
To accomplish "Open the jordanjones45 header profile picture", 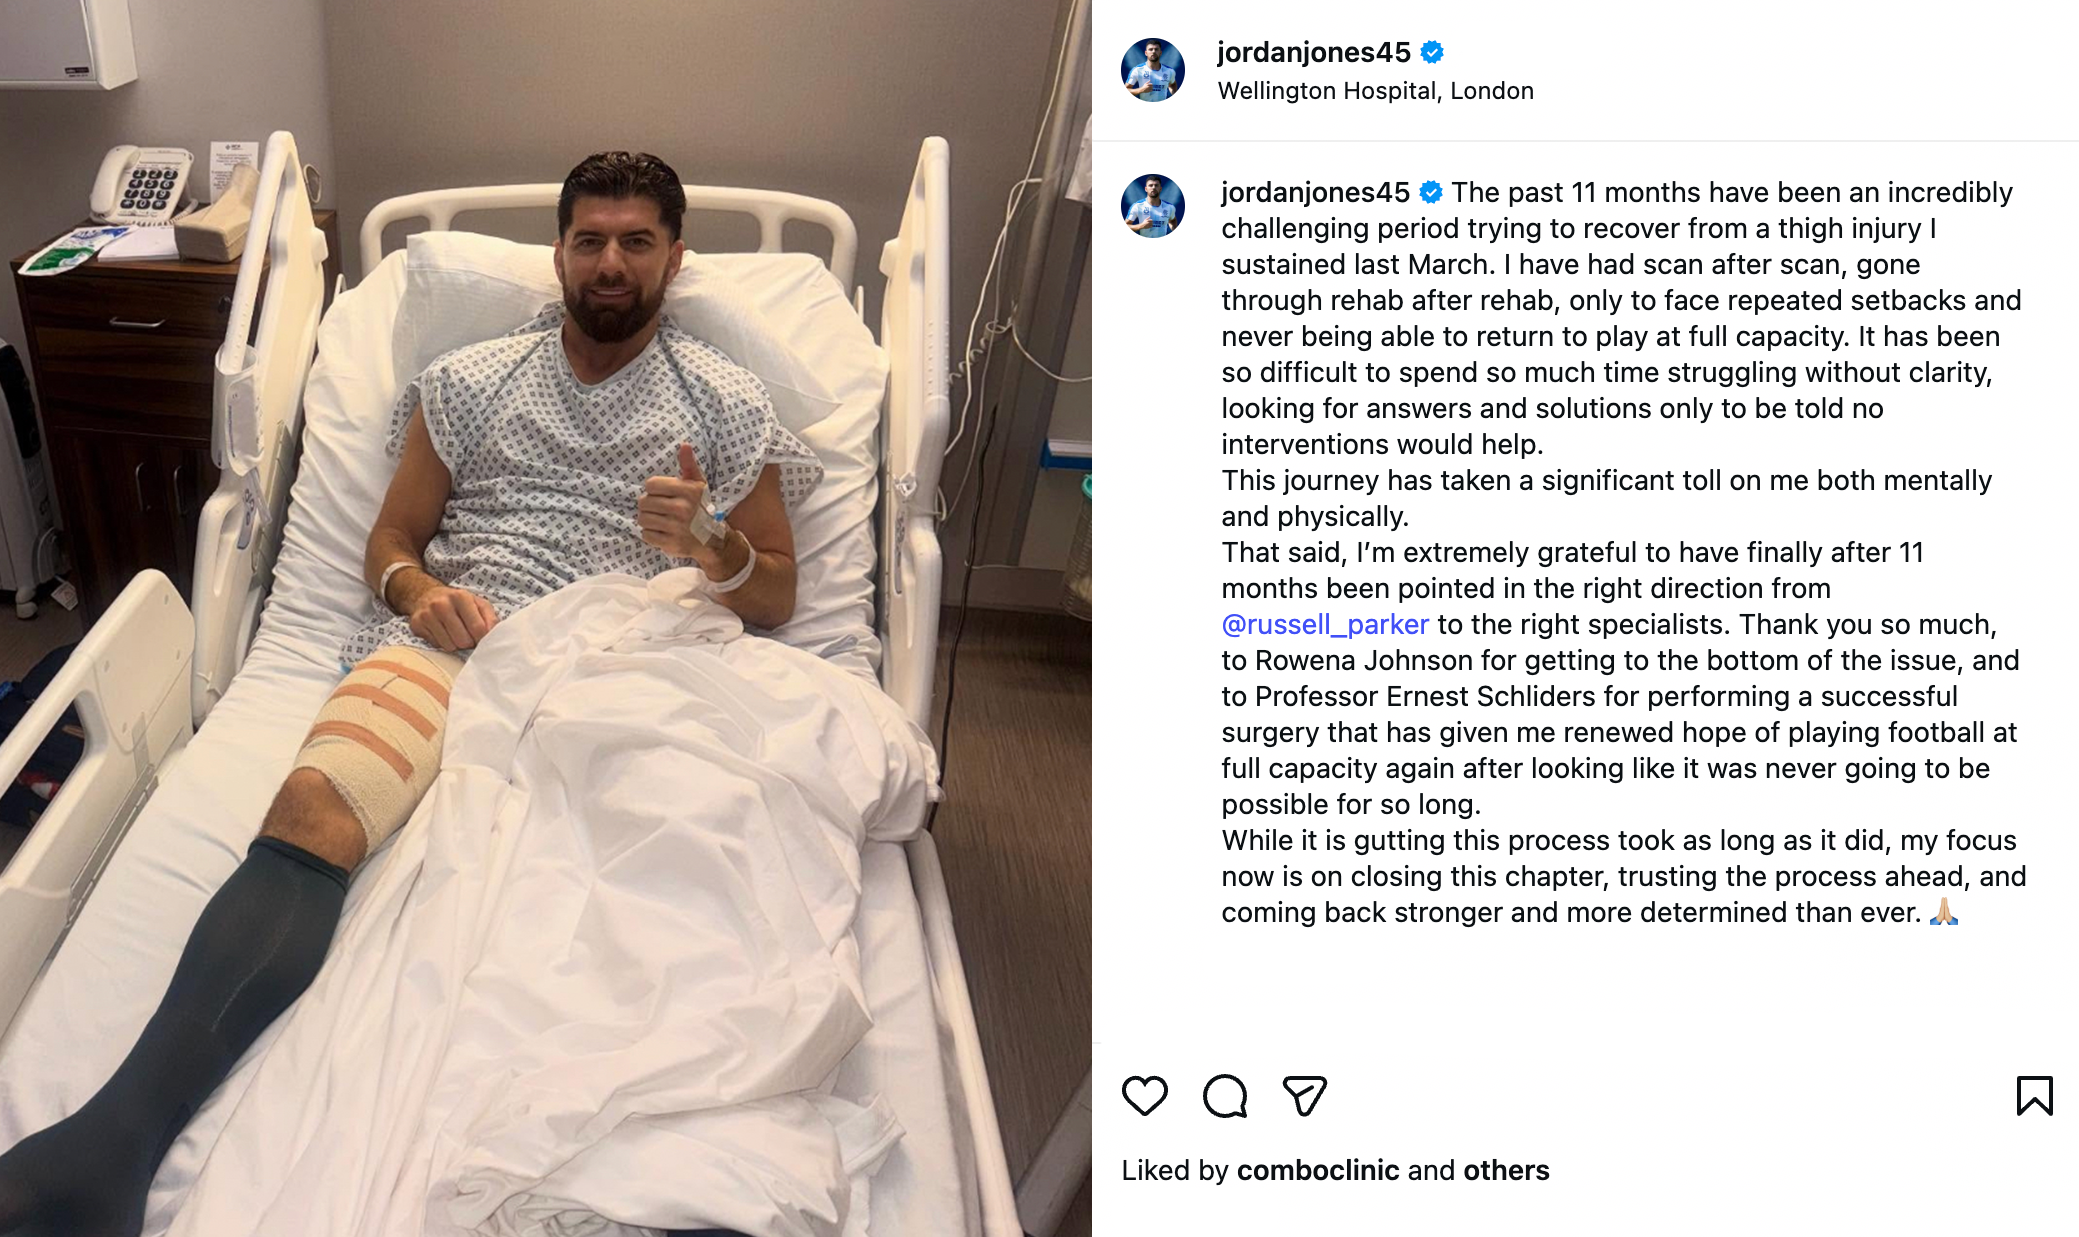I will 1153,70.
